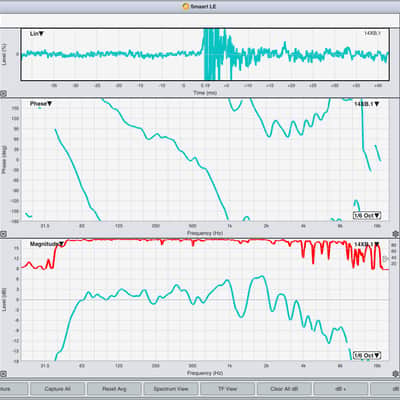This screenshot has height=400, width=400.
Task: Click the Frequency (Hz) label under magnitude graph
Action: pos(205,373)
